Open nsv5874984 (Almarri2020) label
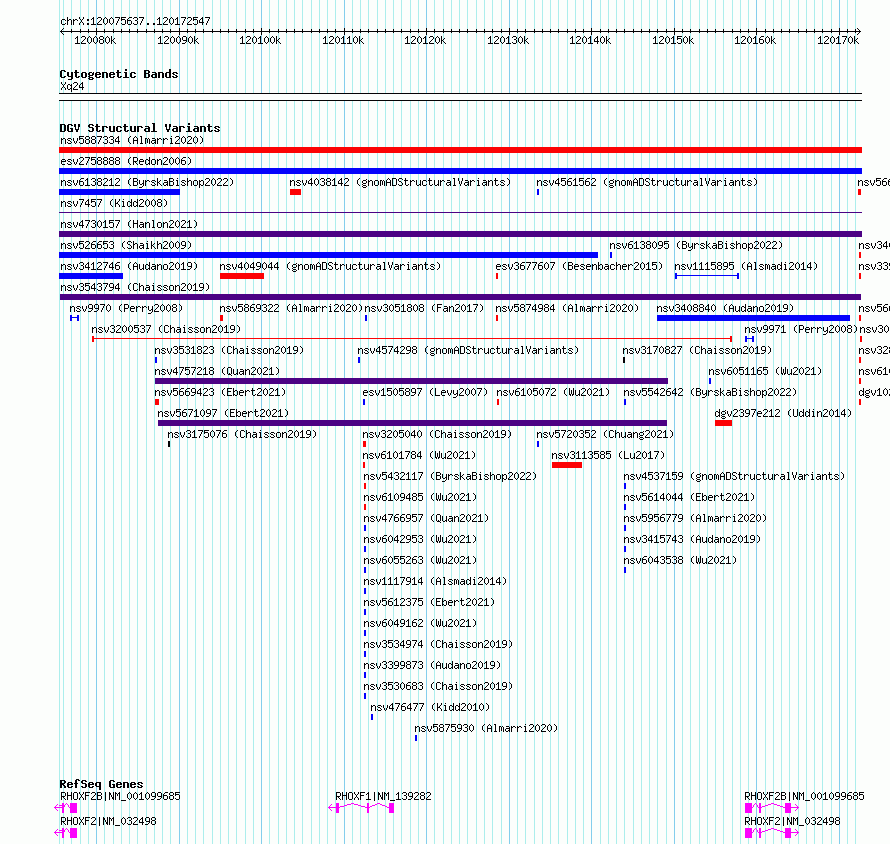The image size is (890, 844). point(567,308)
